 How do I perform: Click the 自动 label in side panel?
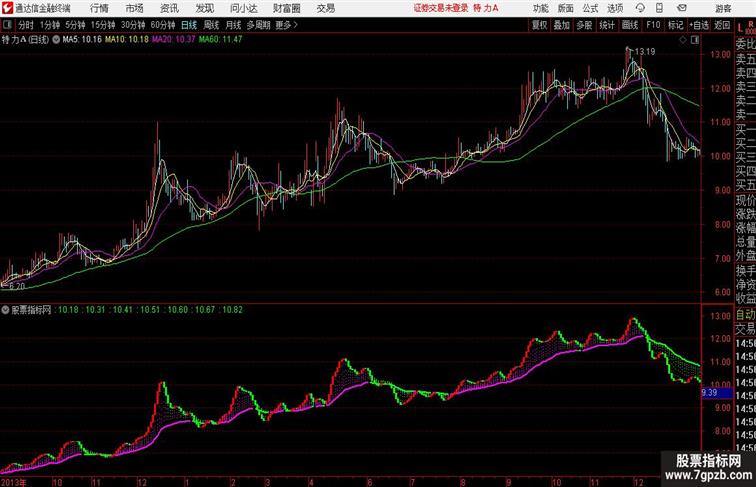point(745,315)
